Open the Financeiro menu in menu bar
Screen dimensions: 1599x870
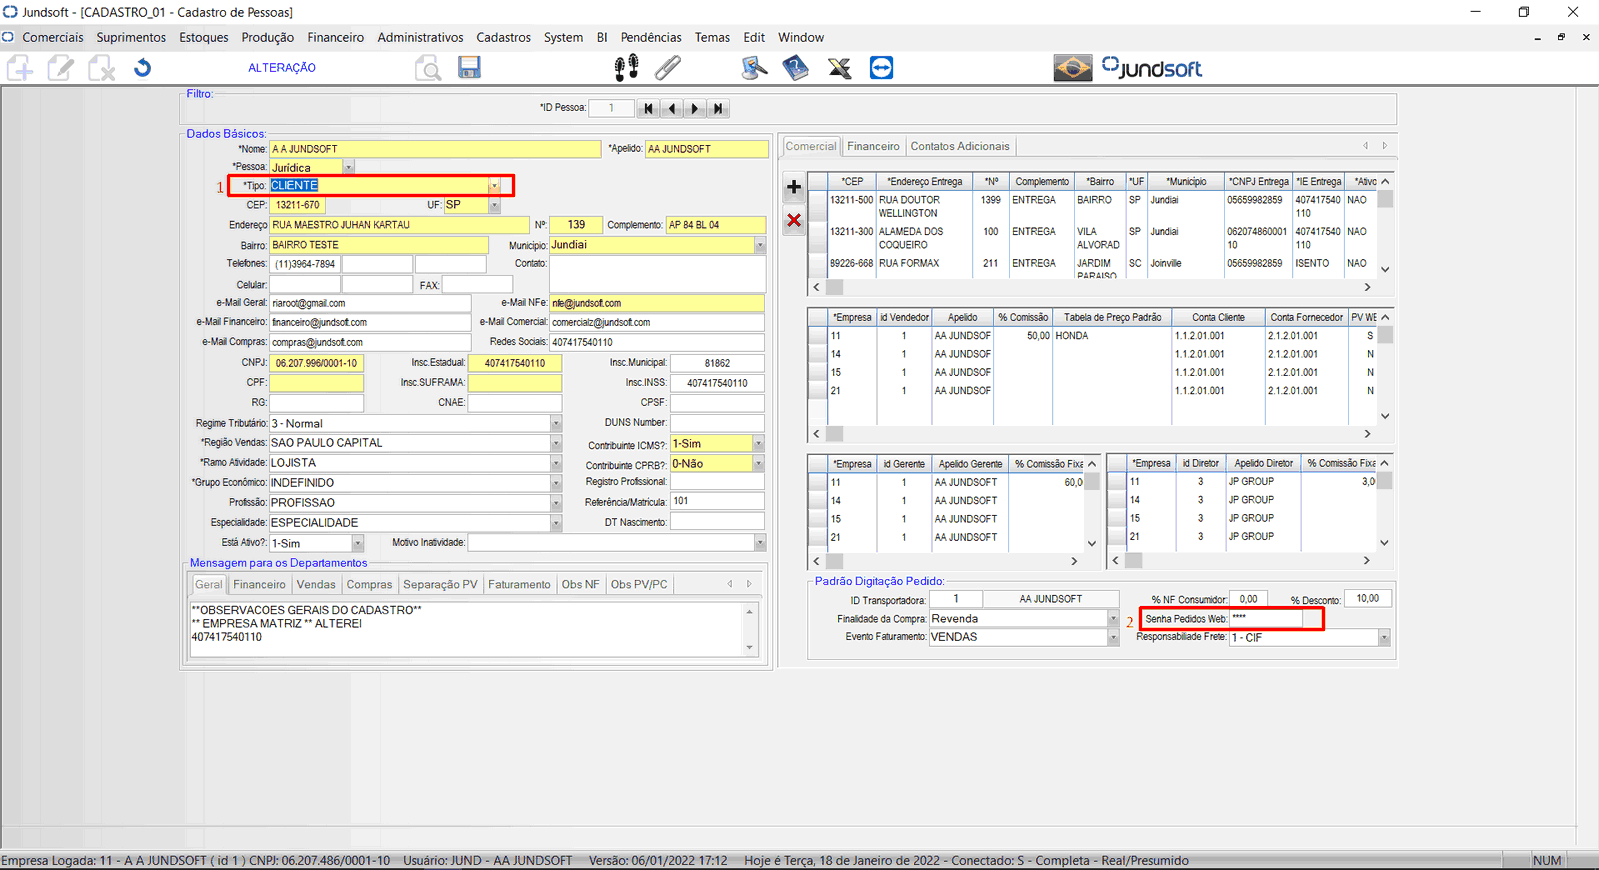tap(336, 37)
